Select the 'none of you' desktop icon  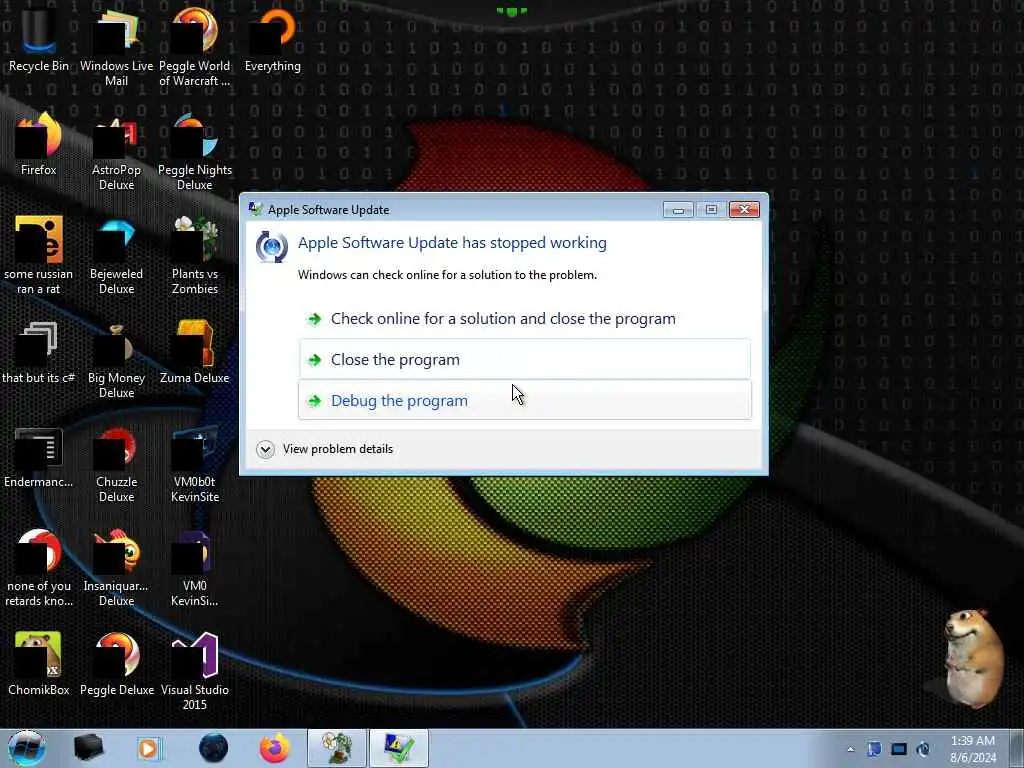coord(39,568)
